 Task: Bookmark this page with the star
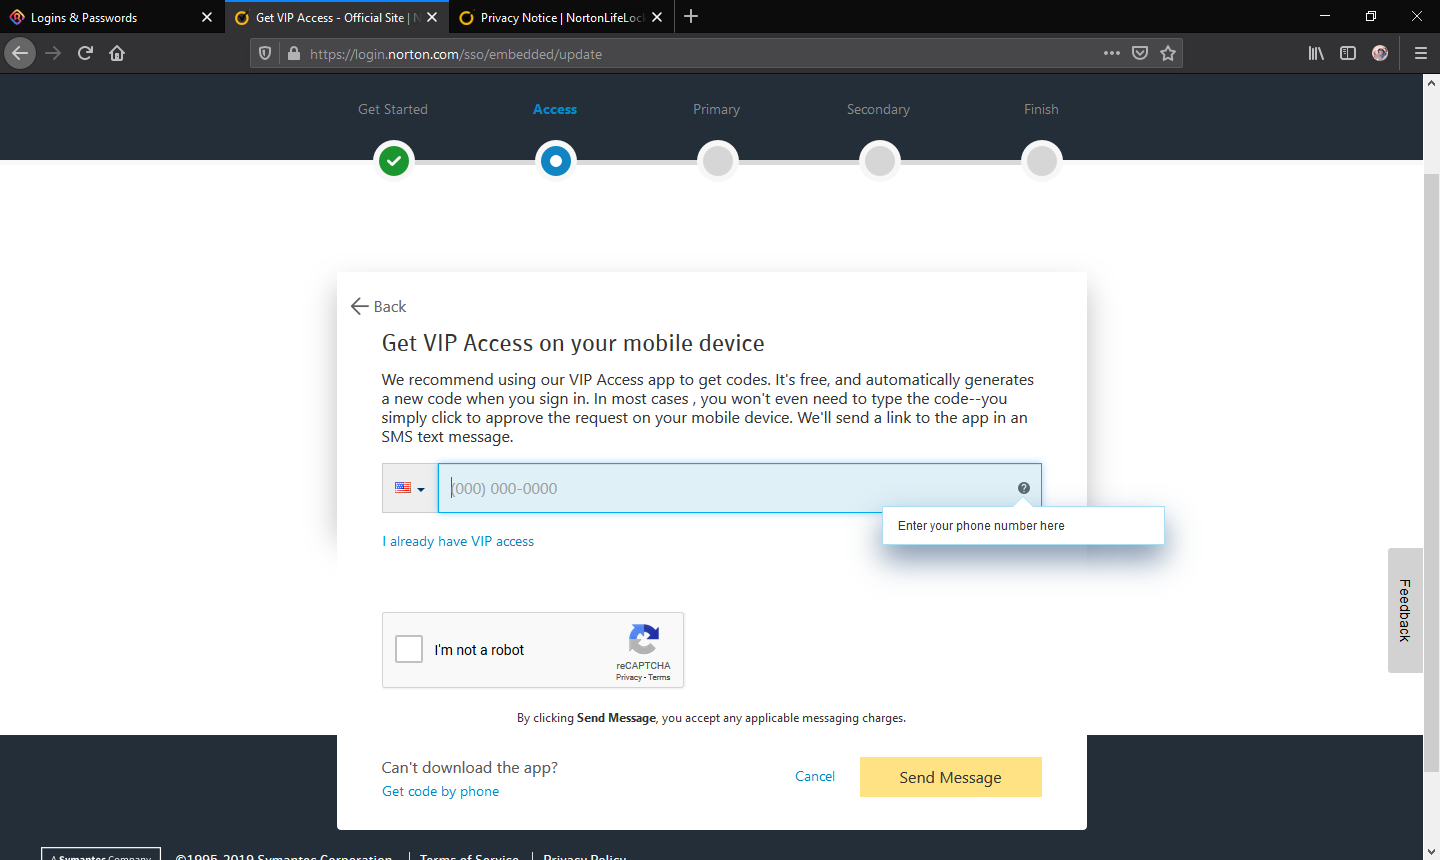(x=1168, y=53)
